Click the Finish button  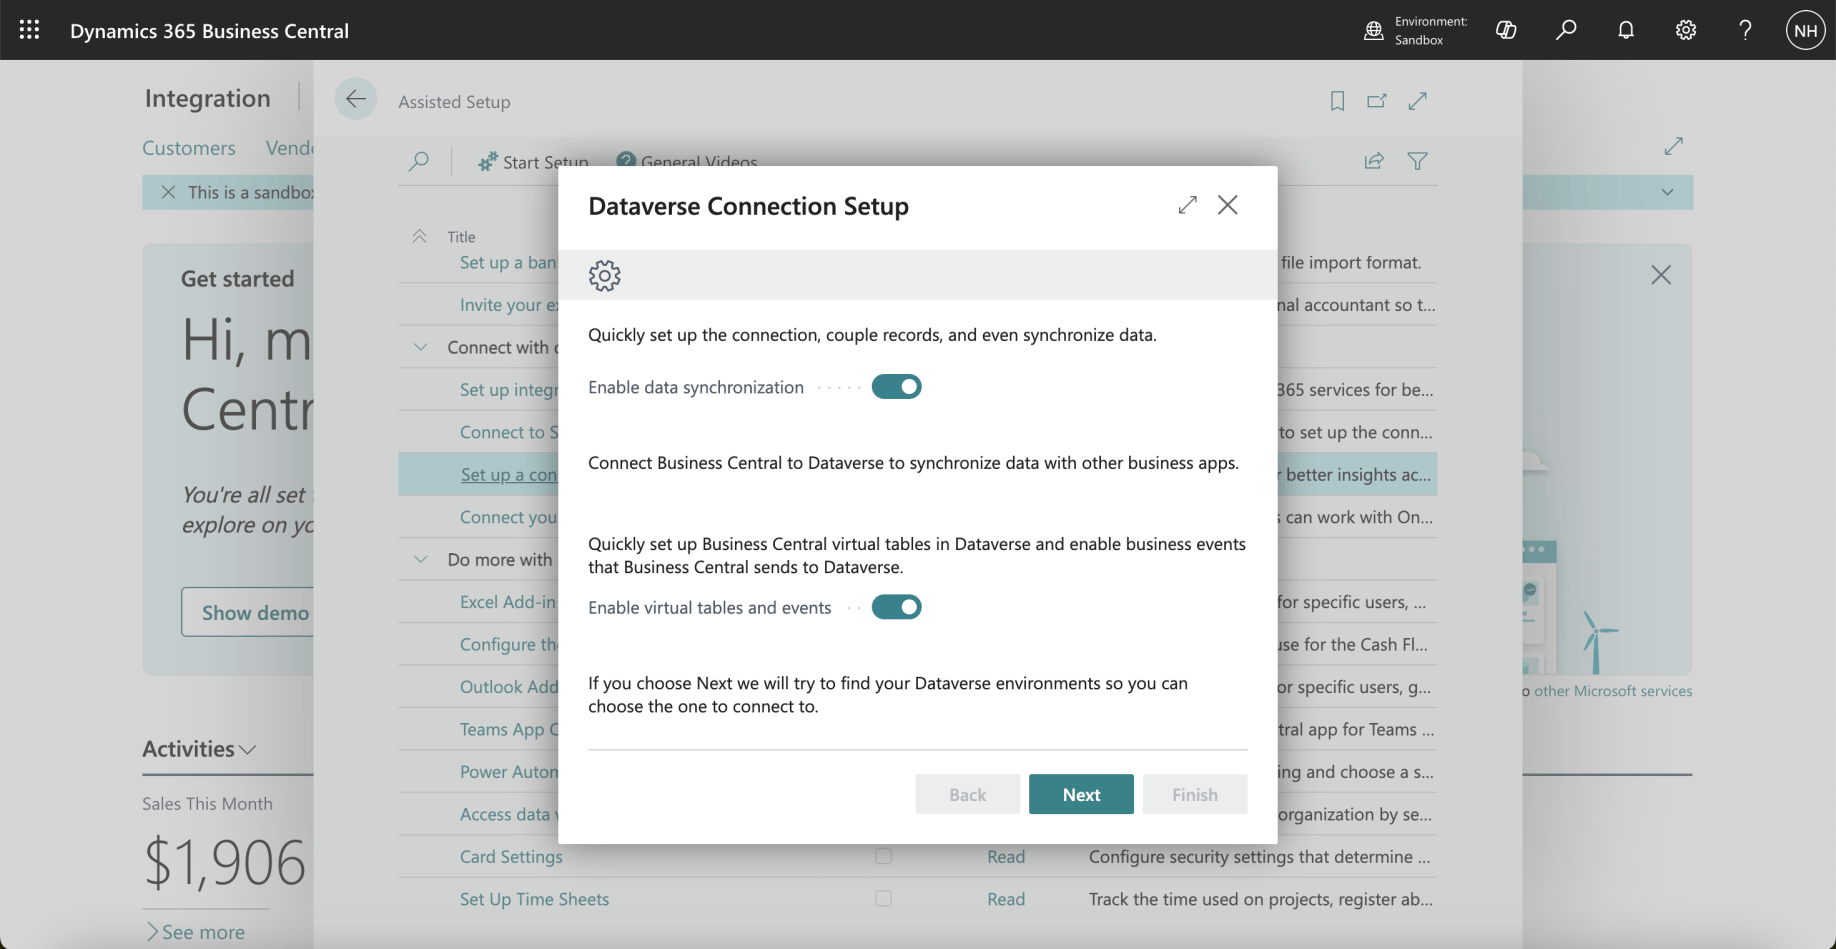click(x=1195, y=794)
